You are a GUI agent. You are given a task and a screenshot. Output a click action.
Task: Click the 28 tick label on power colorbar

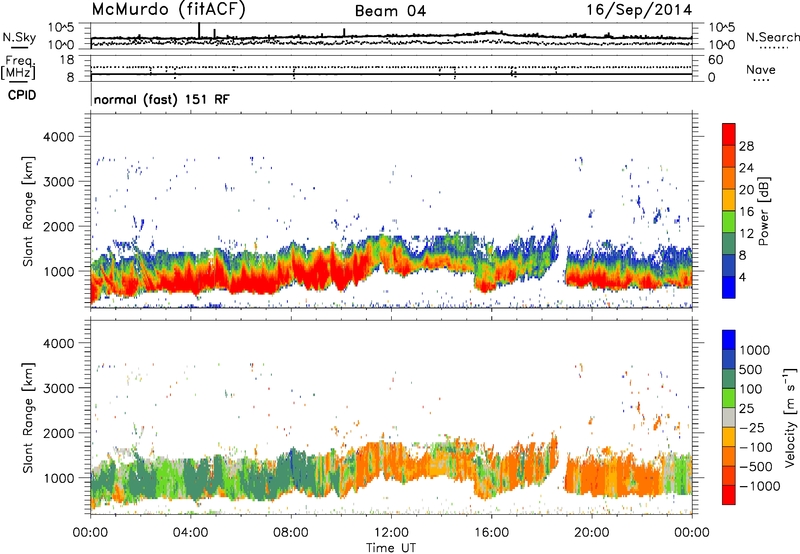[746, 146]
